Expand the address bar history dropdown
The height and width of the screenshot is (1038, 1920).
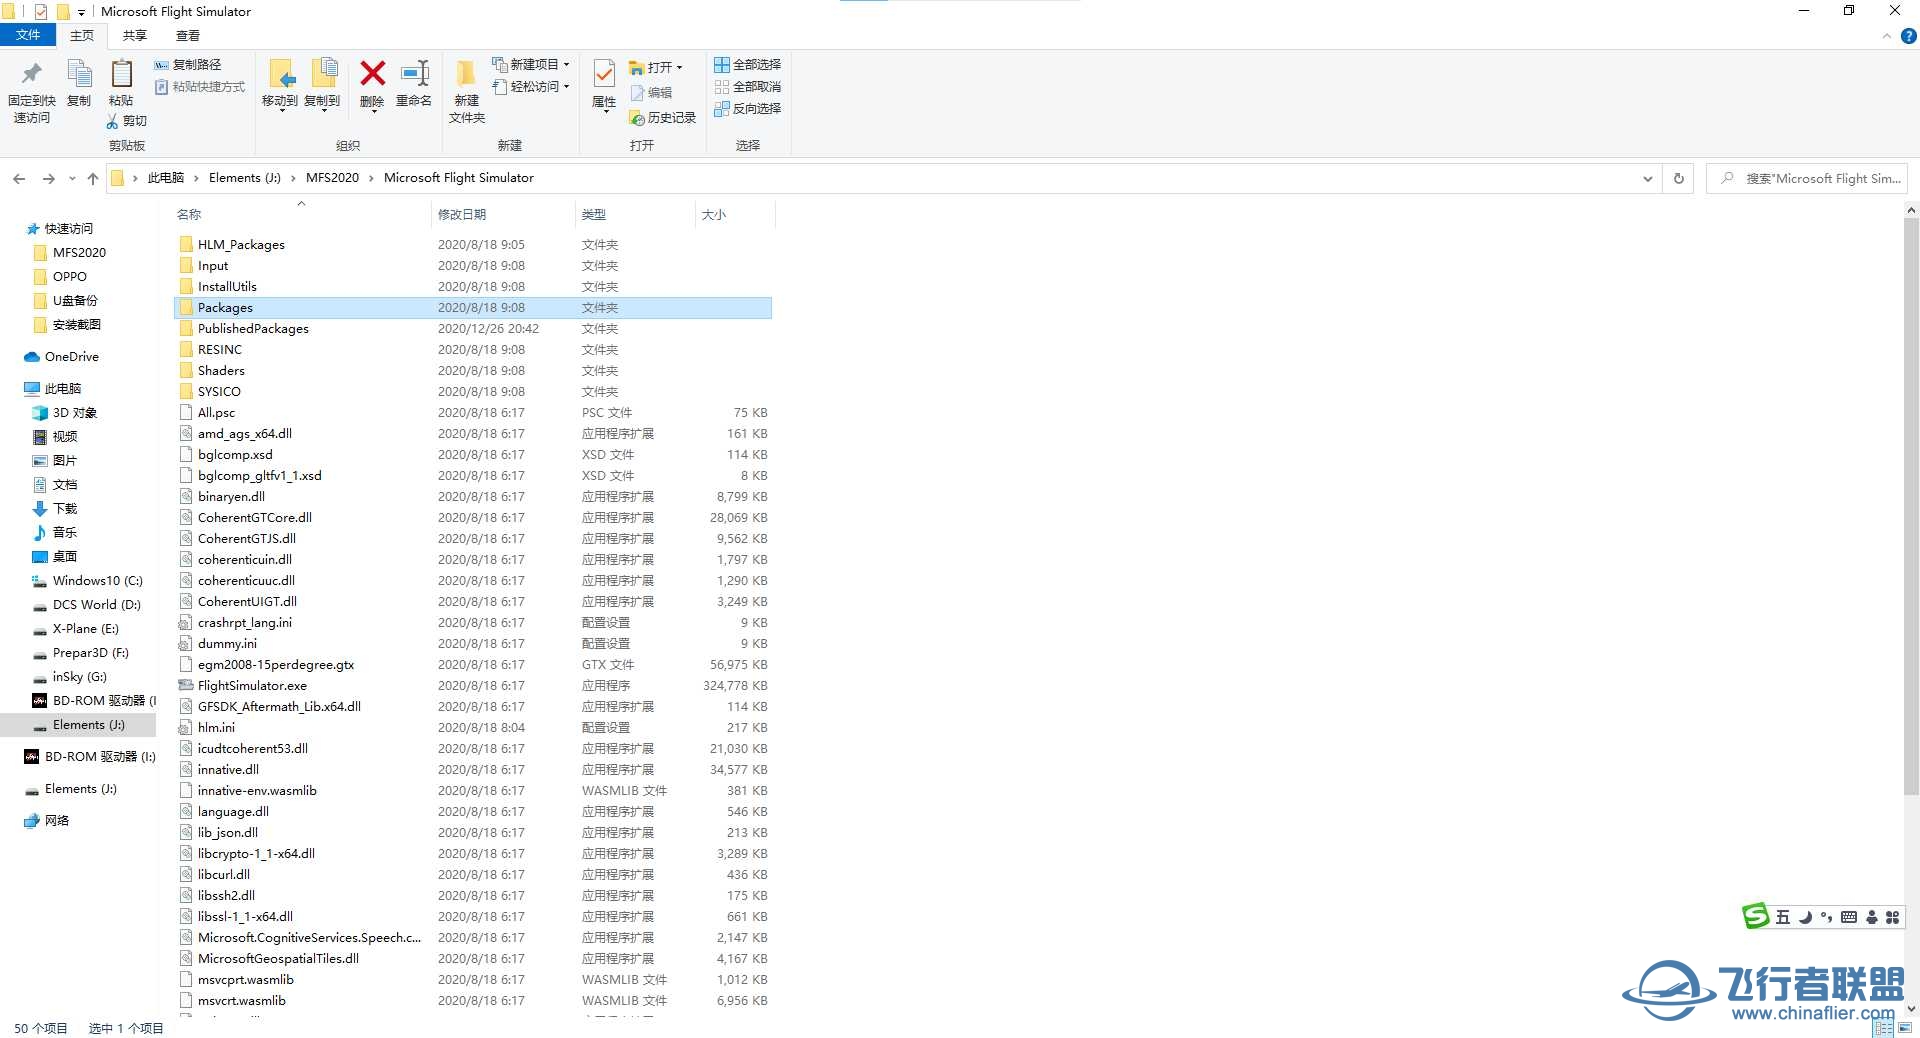(x=1647, y=178)
